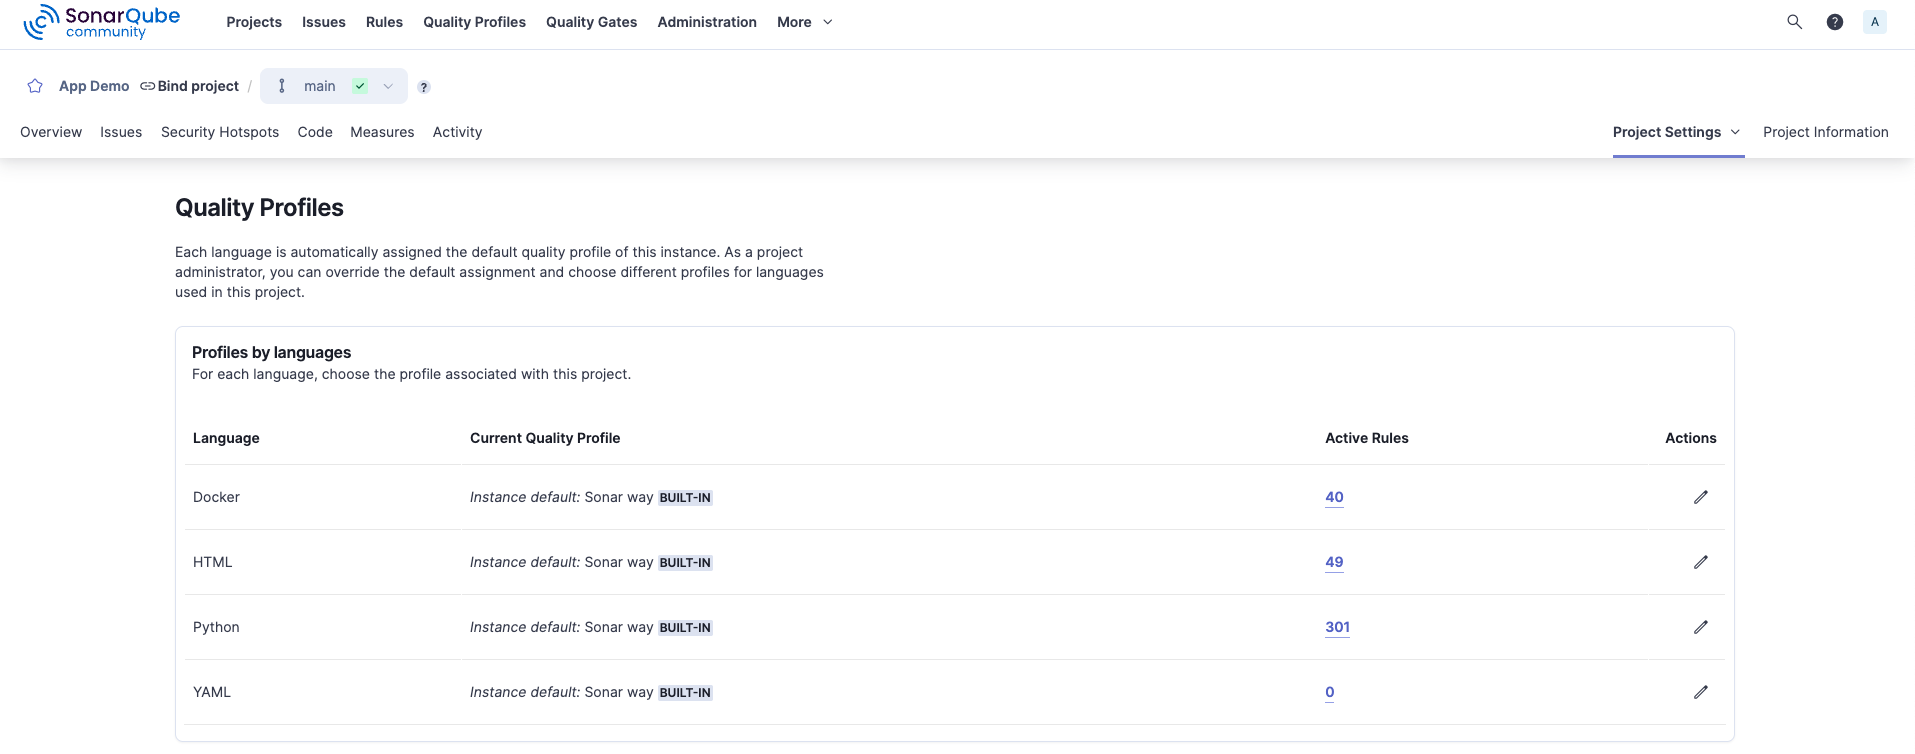Open the Rules page

click(384, 22)
